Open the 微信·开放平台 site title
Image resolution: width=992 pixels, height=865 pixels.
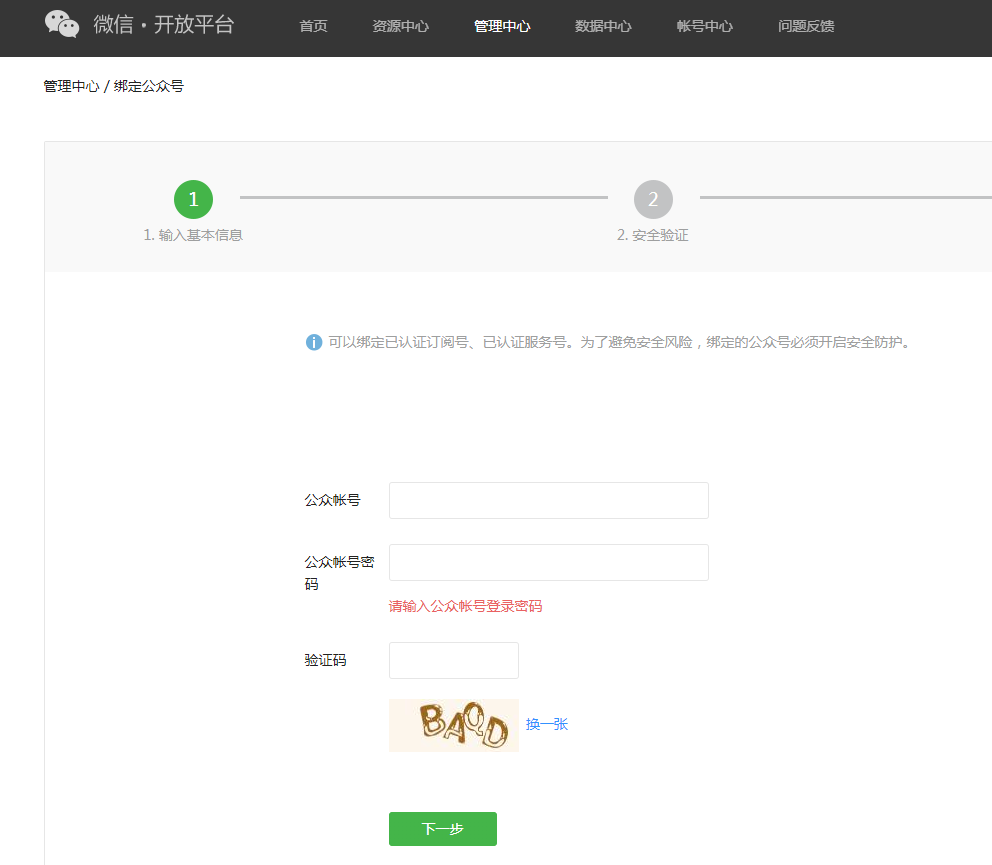tap(164, 25)
